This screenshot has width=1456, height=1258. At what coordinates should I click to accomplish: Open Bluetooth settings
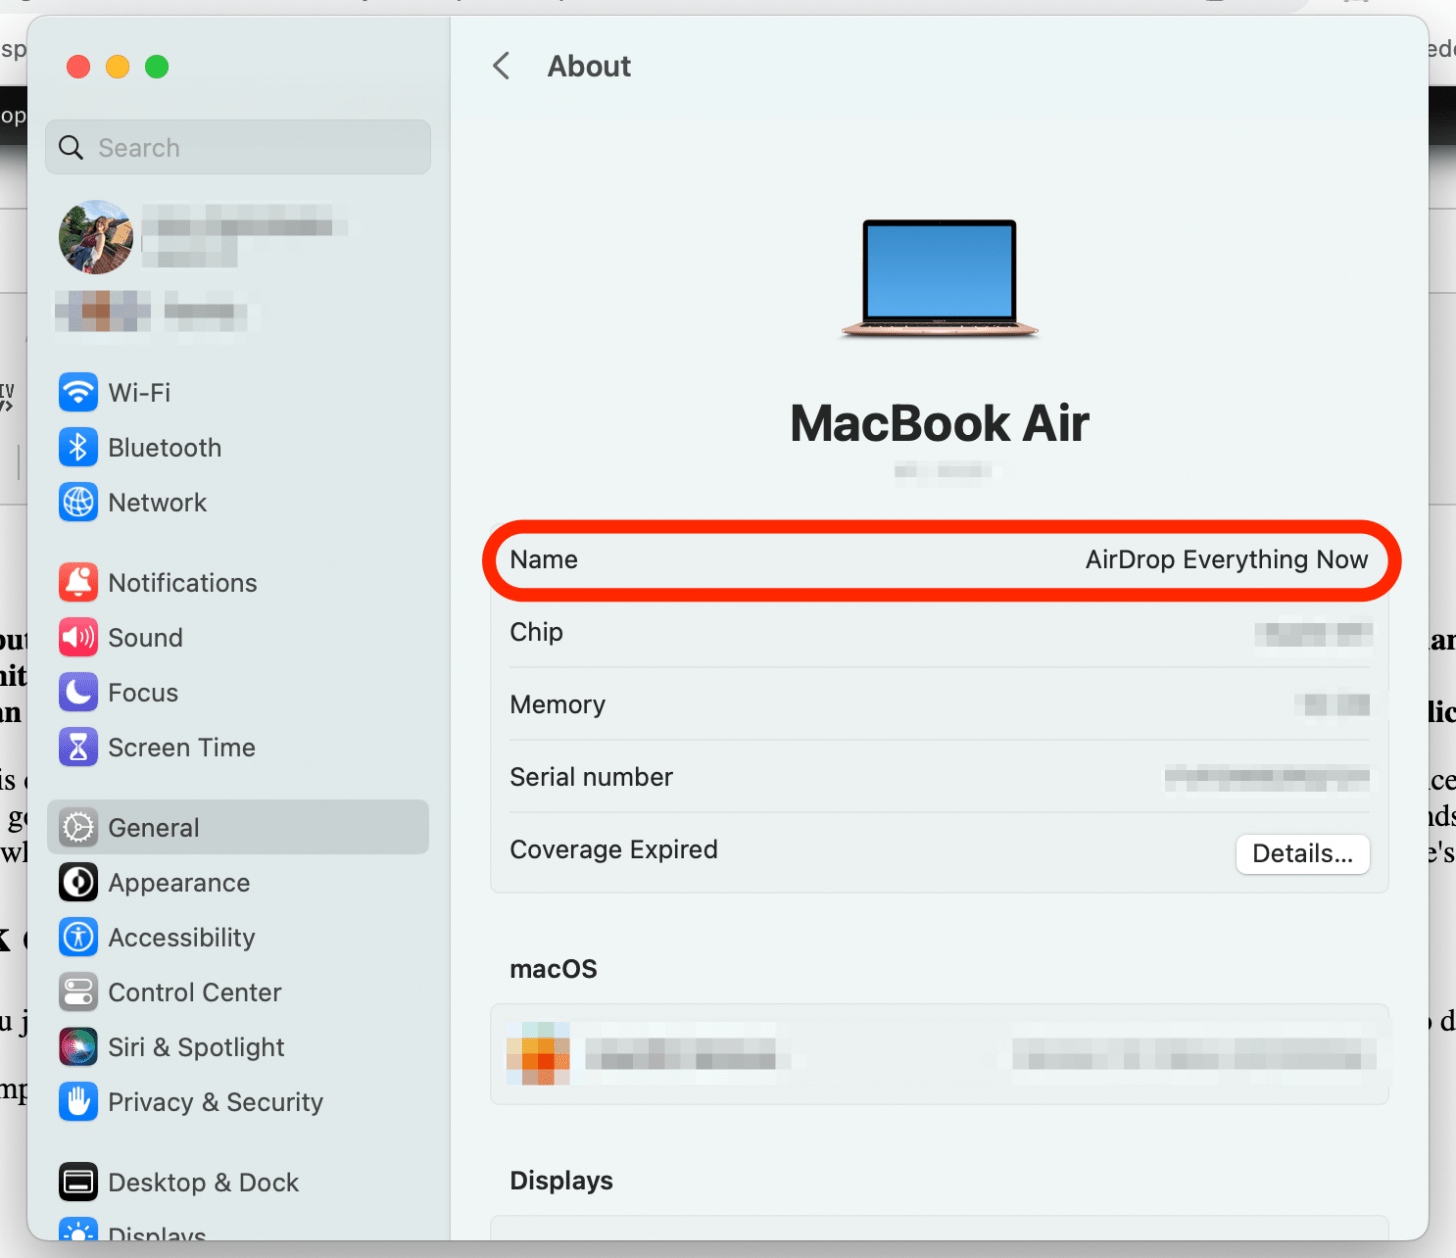click(164, 447)
